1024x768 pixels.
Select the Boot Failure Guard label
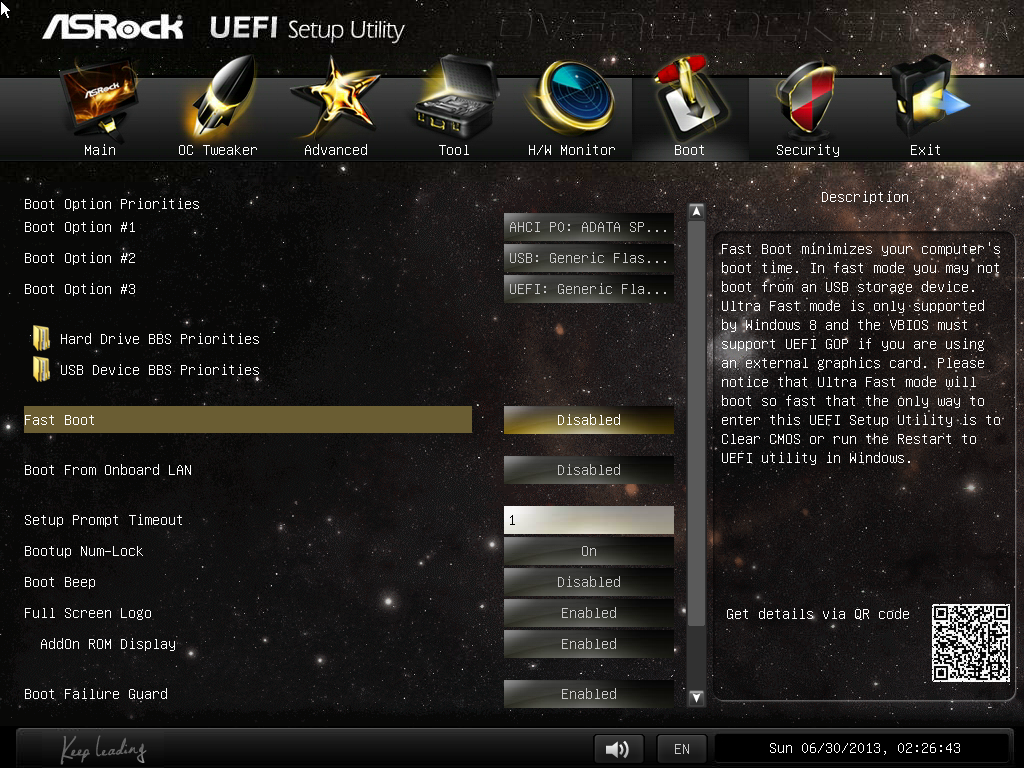[96, 694]
